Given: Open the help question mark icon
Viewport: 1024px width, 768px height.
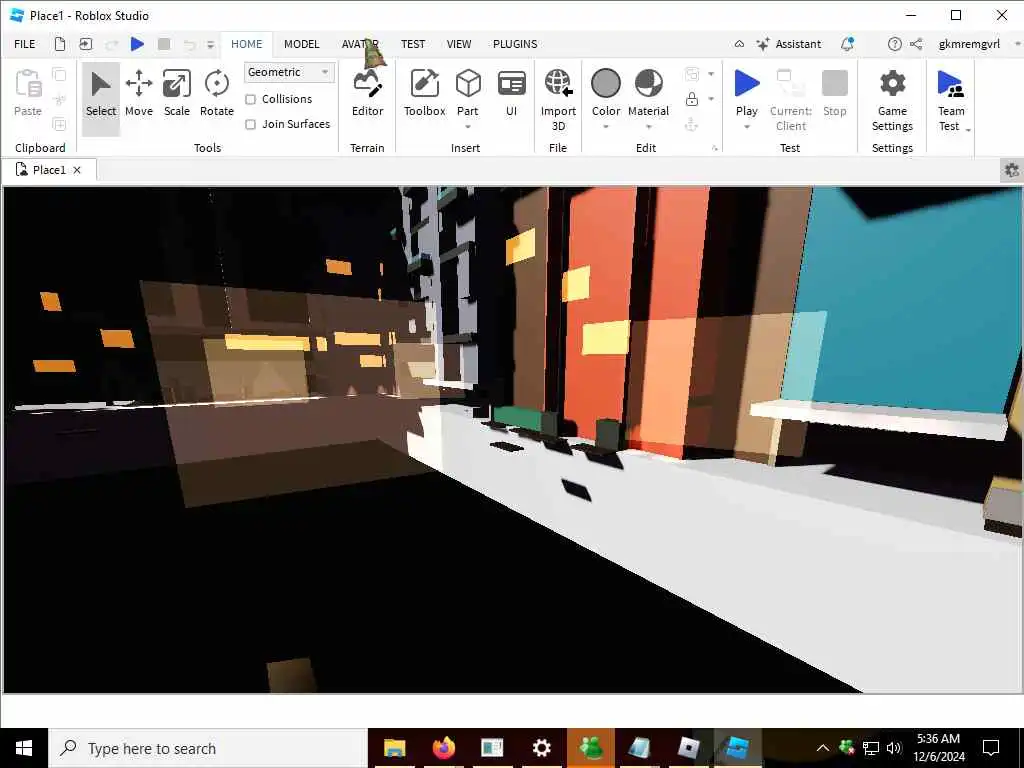Looking at the screenshot, I should coord(894,44).
